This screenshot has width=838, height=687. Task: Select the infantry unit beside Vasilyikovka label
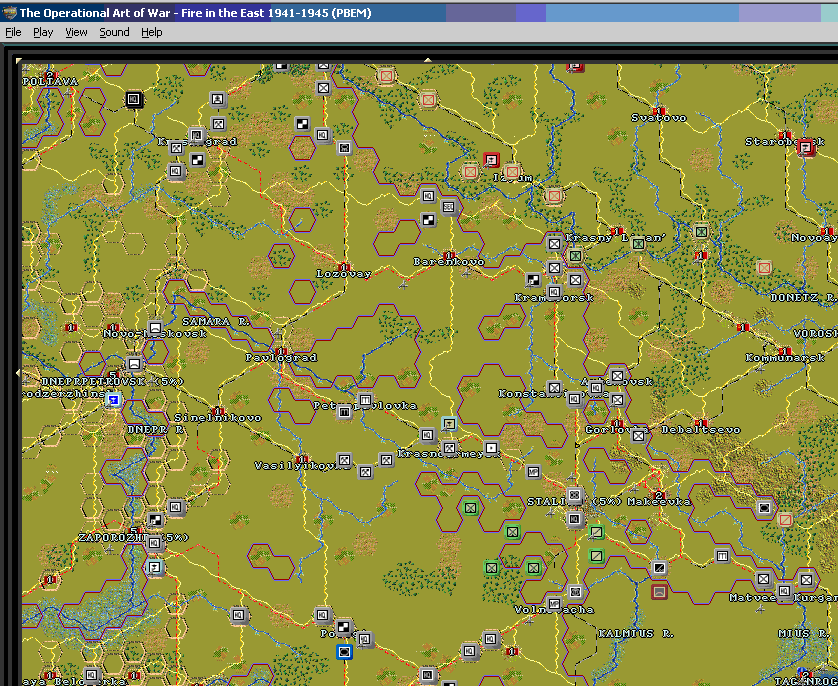pos(344,460)
